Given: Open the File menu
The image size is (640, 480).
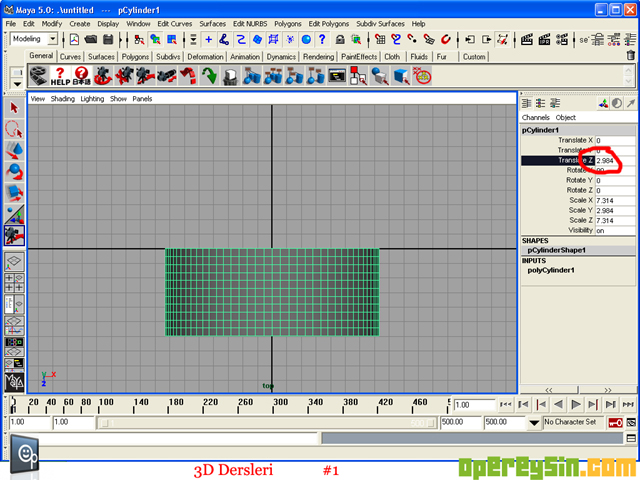Looking at the screenshot, I should (11, 24).
